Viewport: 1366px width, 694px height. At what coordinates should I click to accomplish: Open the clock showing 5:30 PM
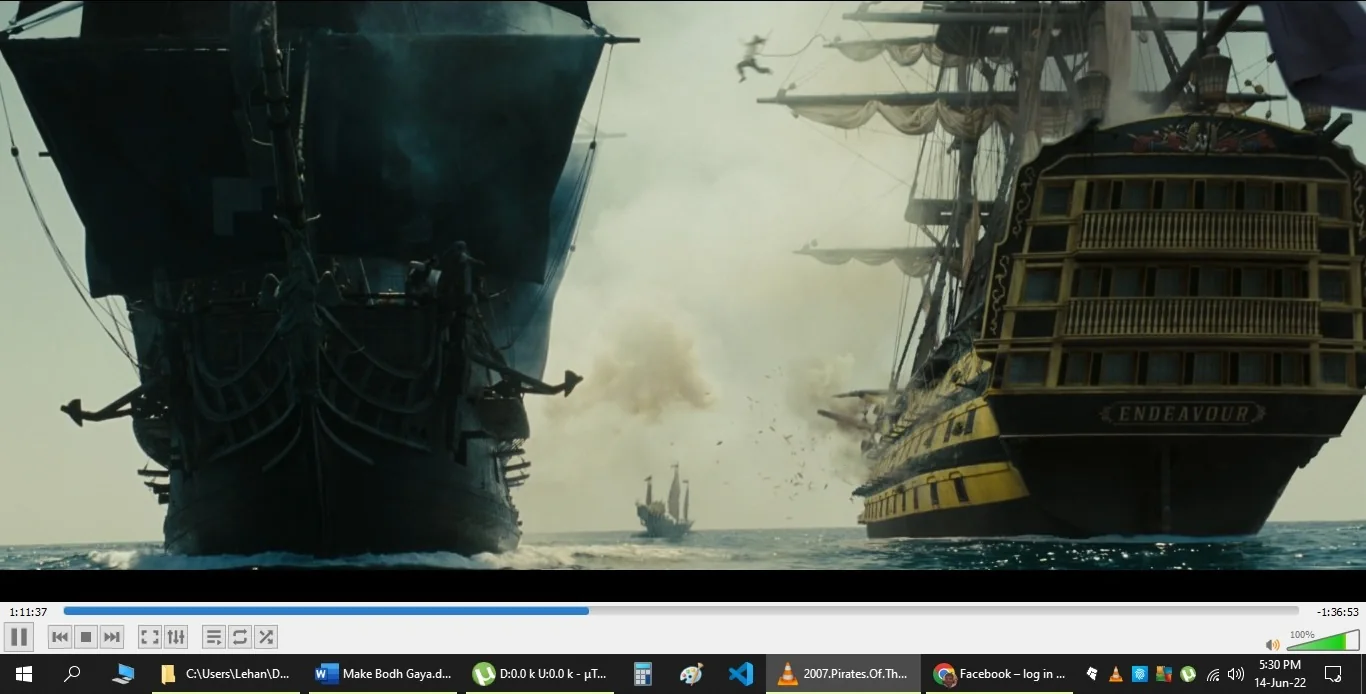click(1280, 674)
